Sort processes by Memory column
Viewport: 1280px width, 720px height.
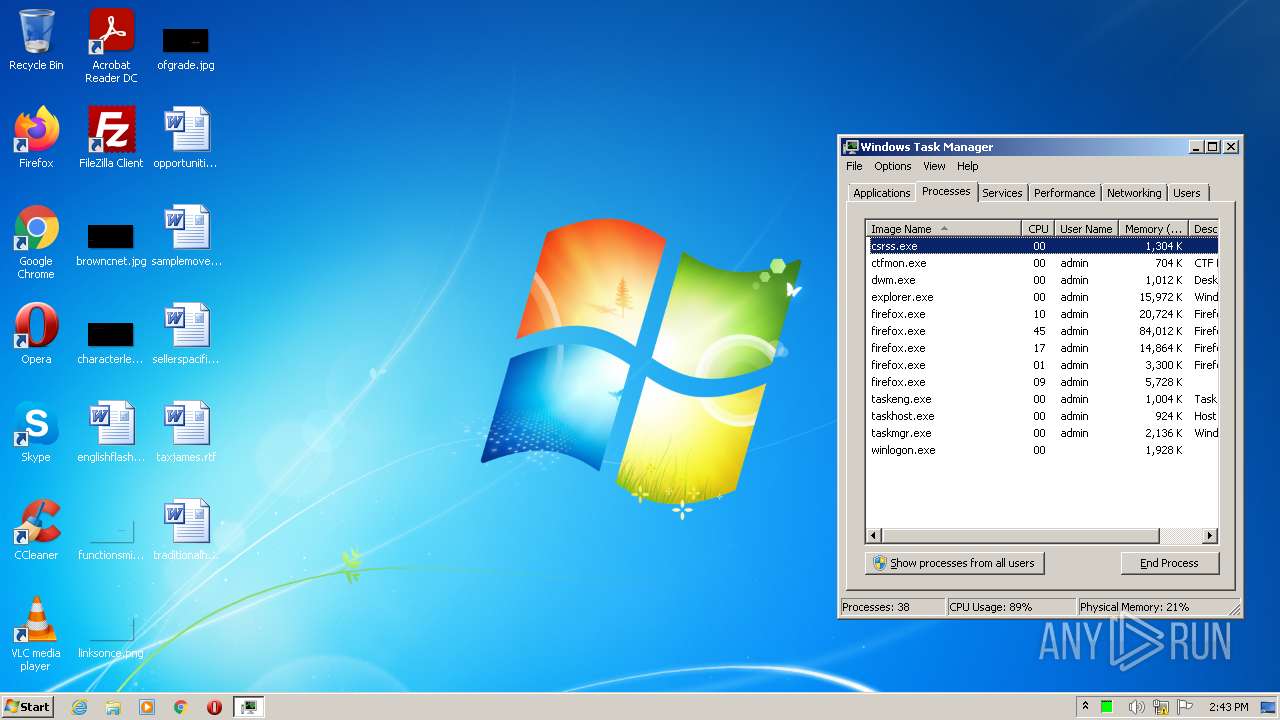[x=1153, y=229]
